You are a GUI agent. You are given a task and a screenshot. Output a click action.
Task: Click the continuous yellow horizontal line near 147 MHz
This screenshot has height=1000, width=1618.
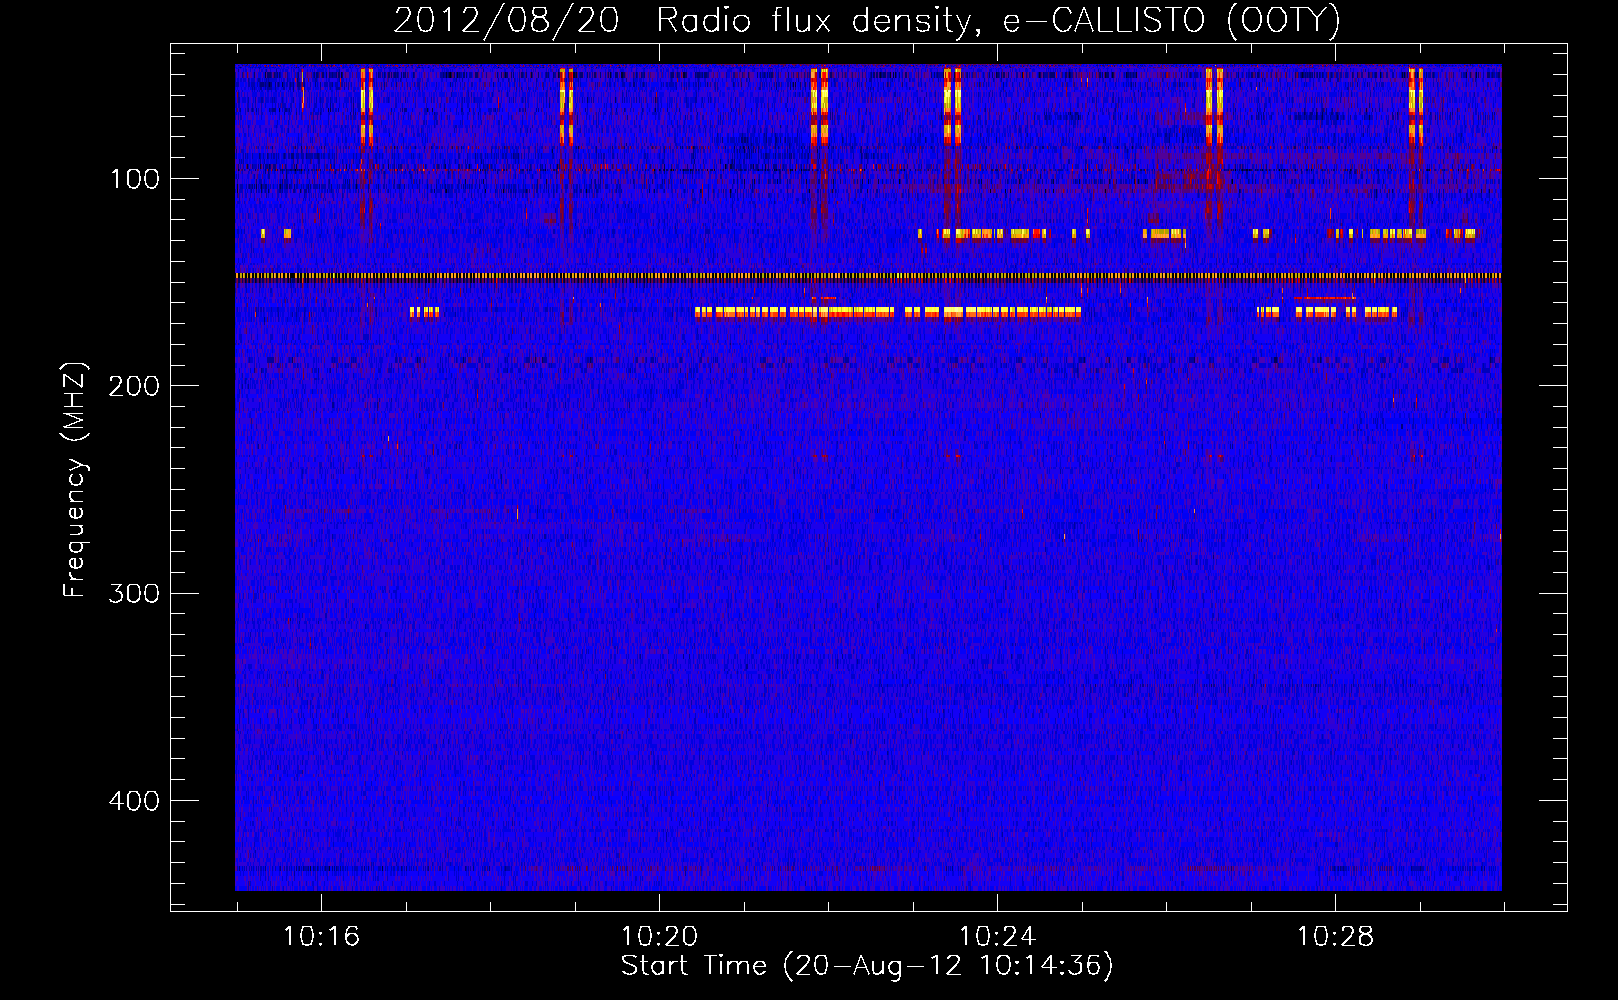pos(868,275)
